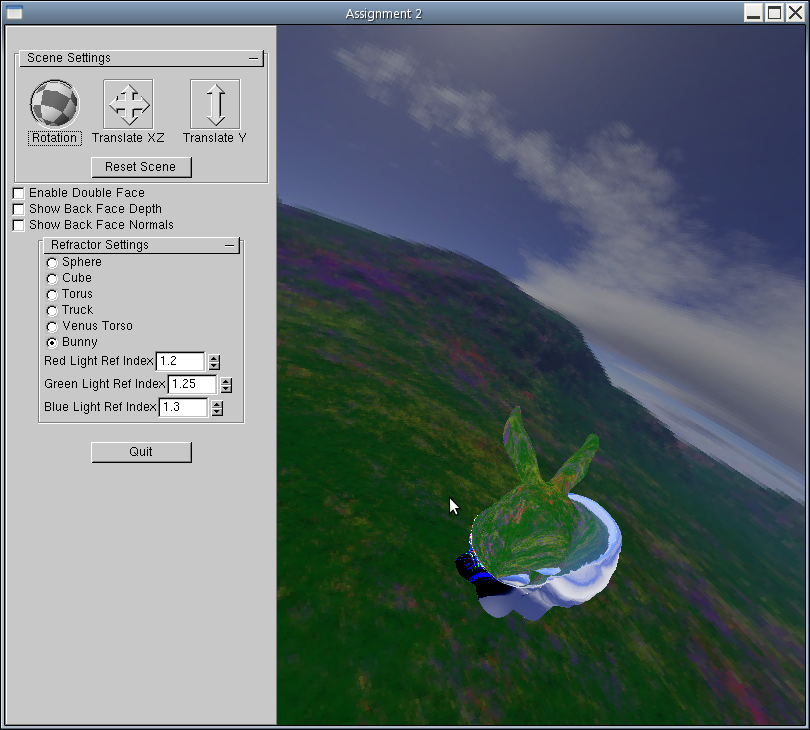The width and height of the screenshot is (810, 730).
Task: Decrease Red Light Ref Index with spinner down
Action: (x=214, y=366)
